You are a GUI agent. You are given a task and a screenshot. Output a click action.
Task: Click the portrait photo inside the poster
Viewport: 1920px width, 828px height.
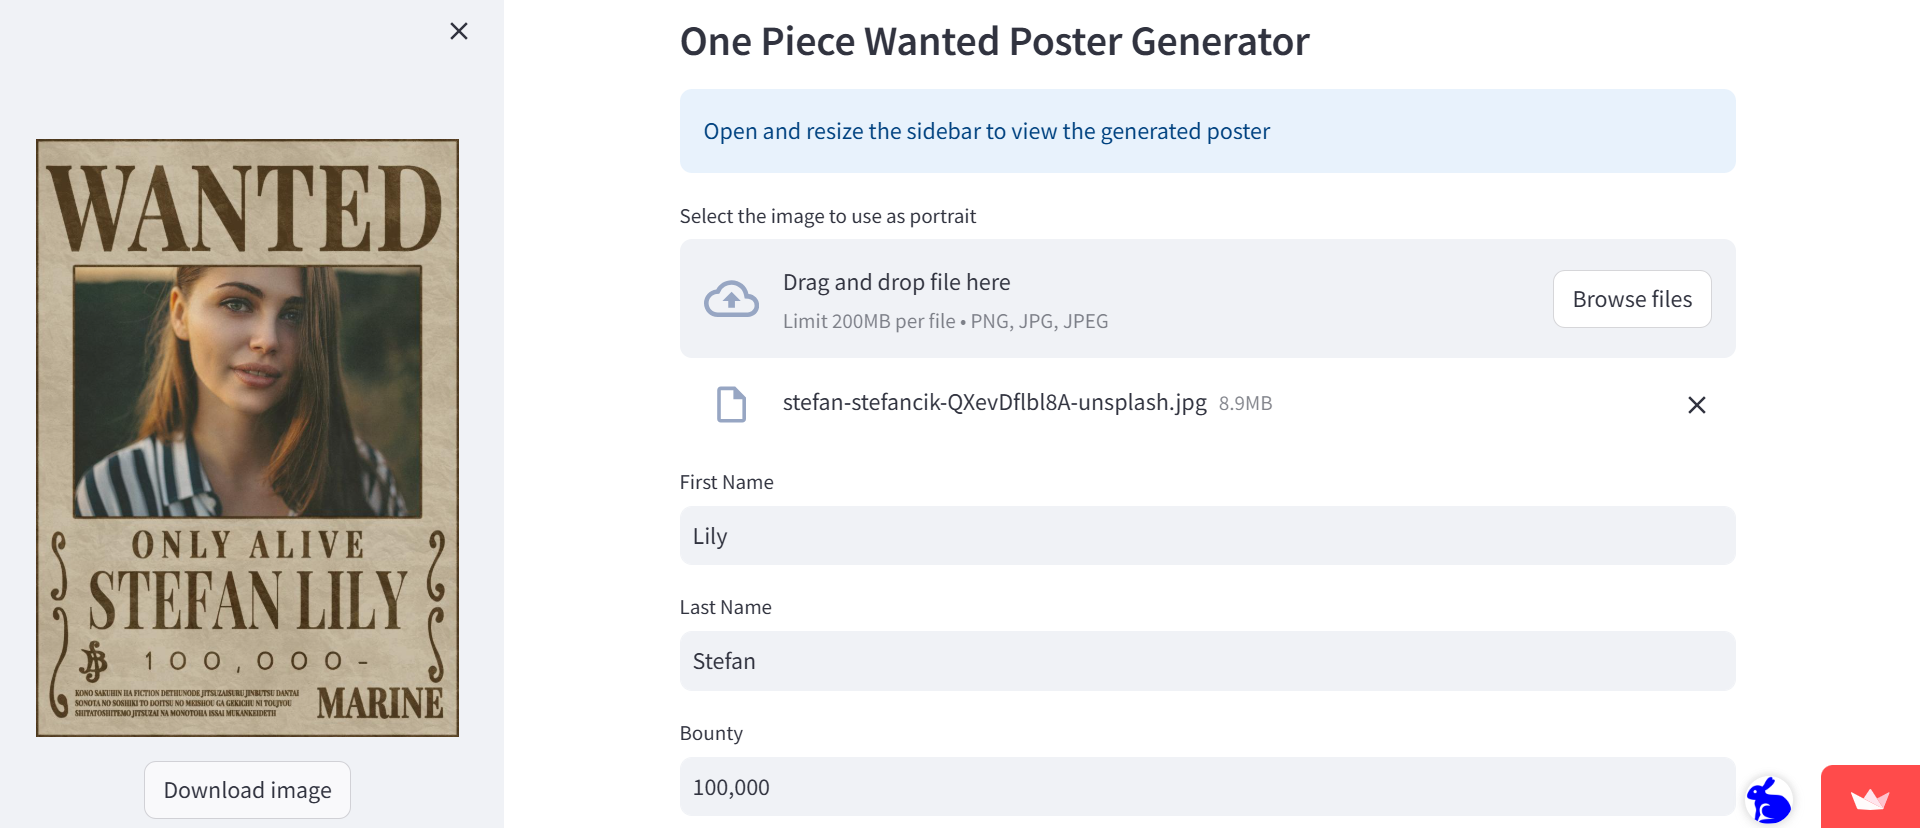[x=248, y=391]
